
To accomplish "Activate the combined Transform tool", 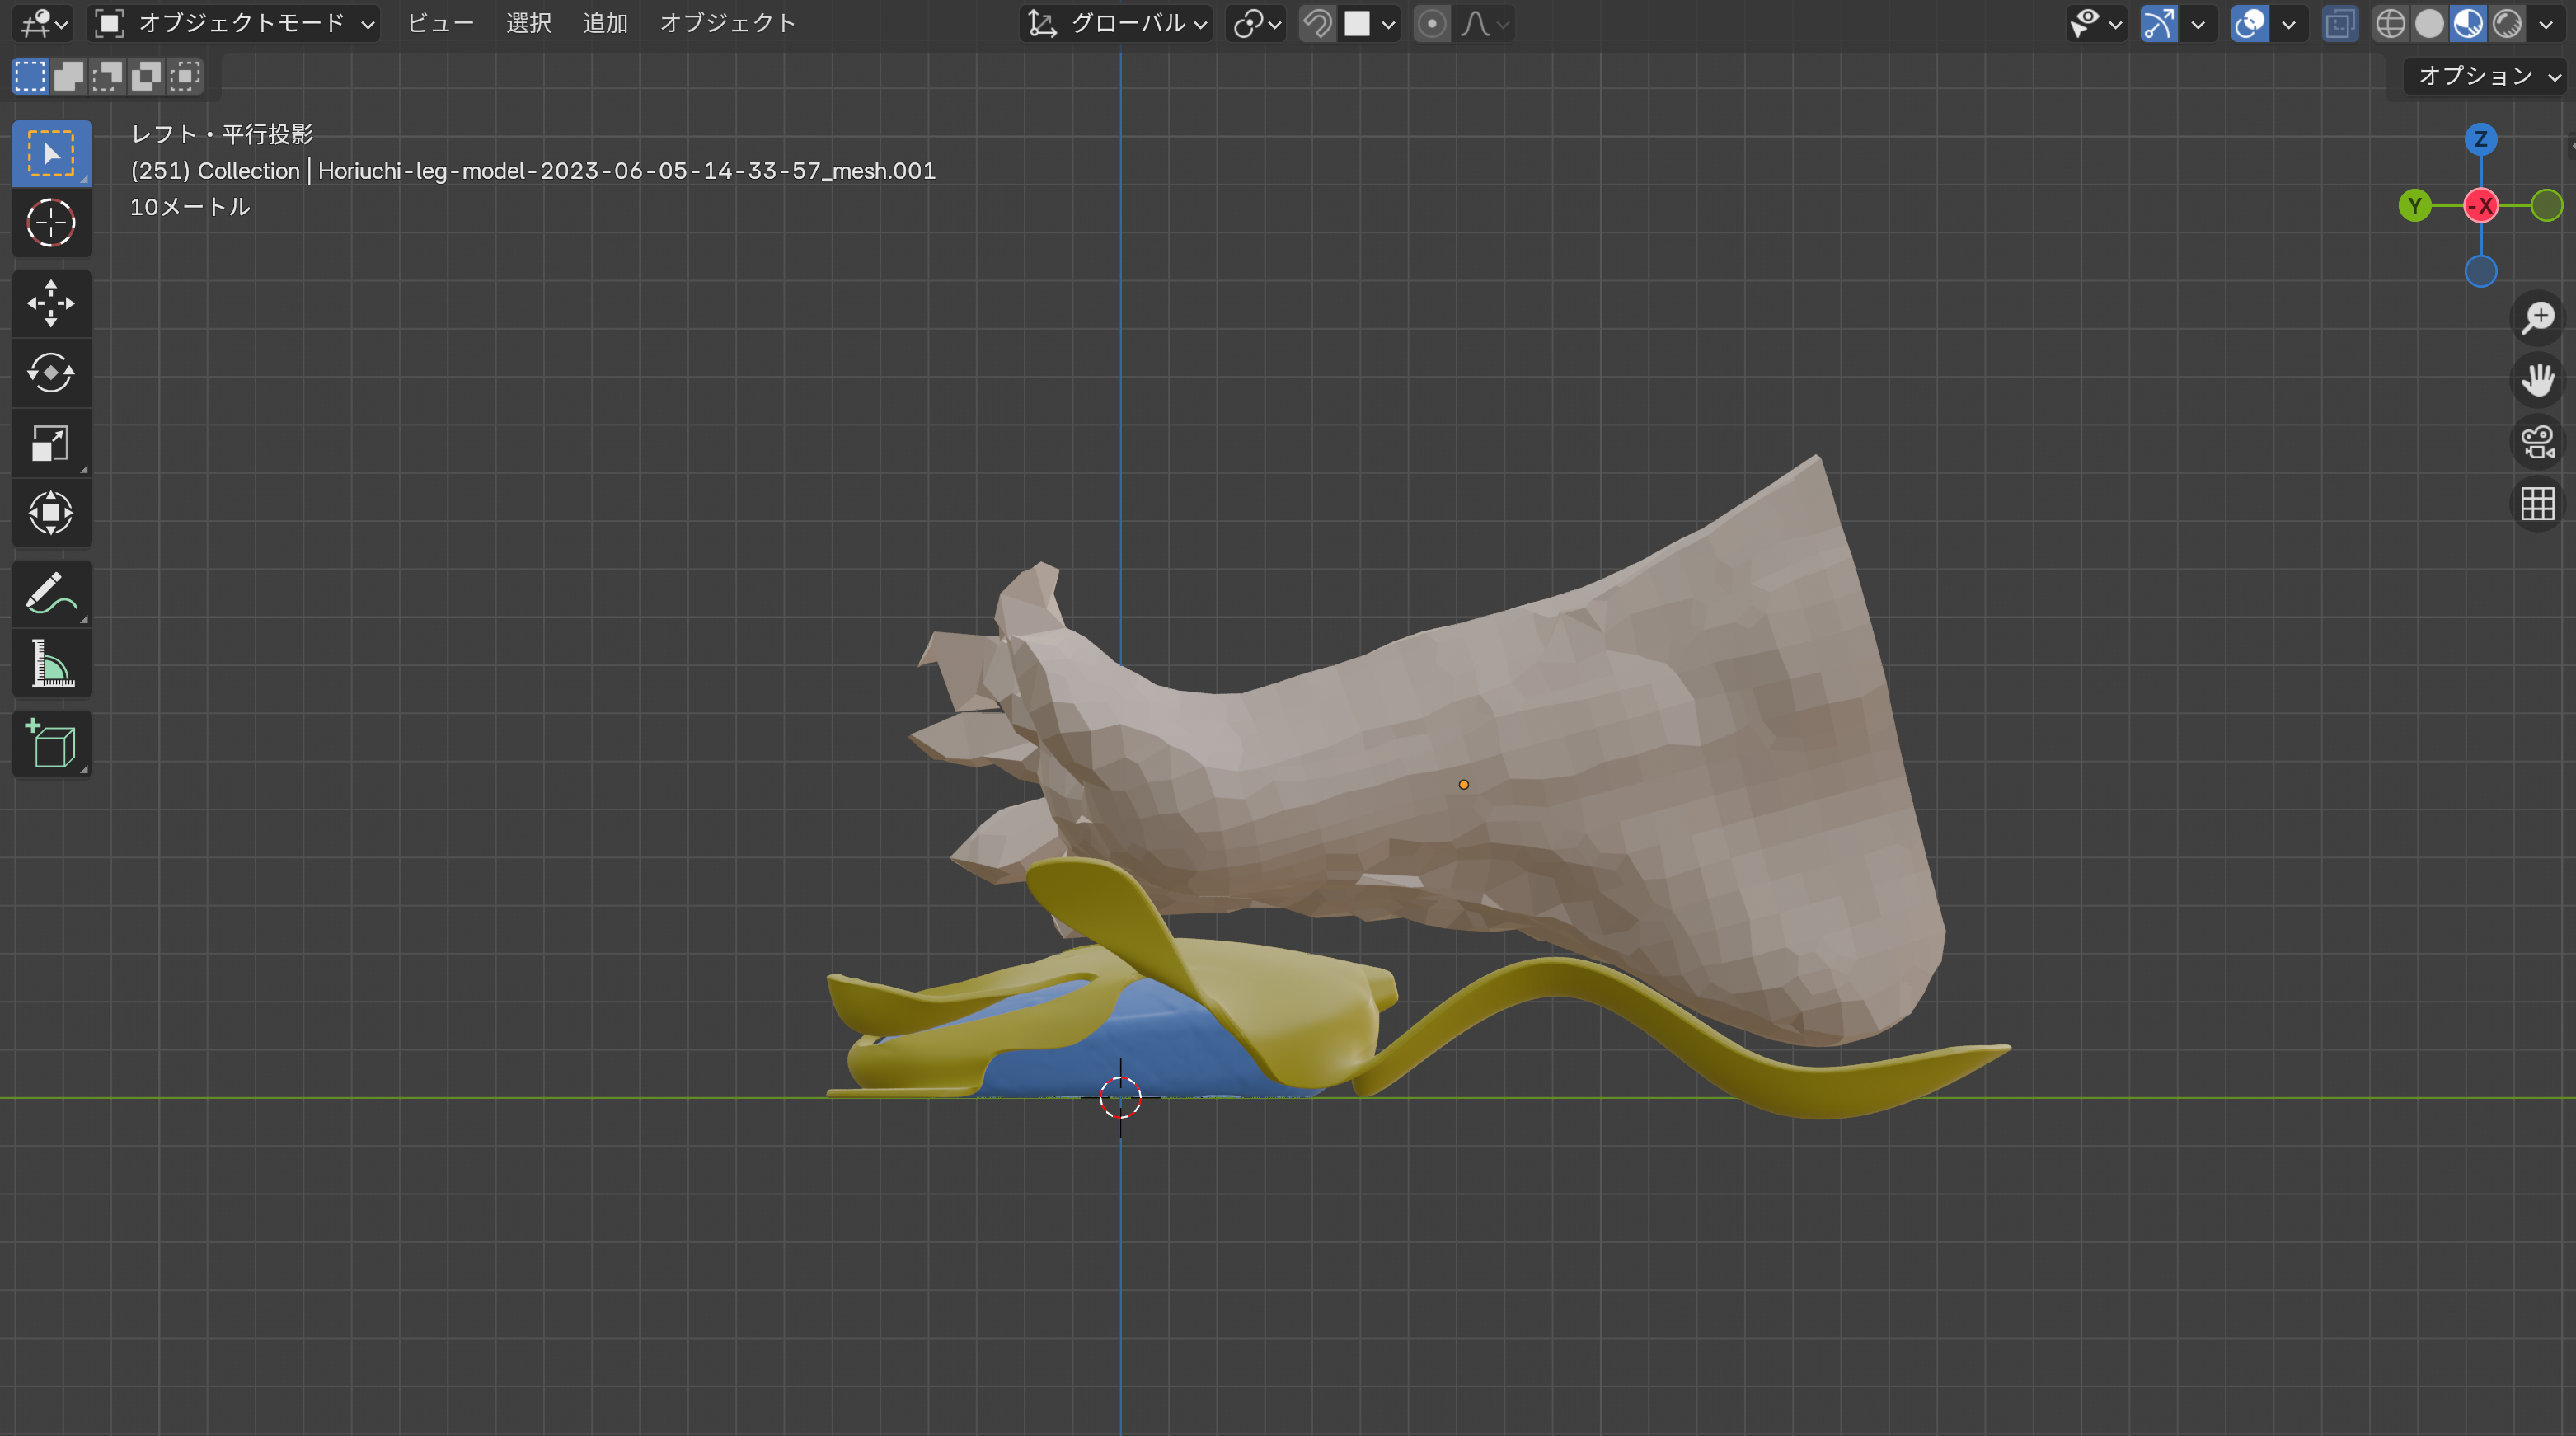I will (51, 513).
